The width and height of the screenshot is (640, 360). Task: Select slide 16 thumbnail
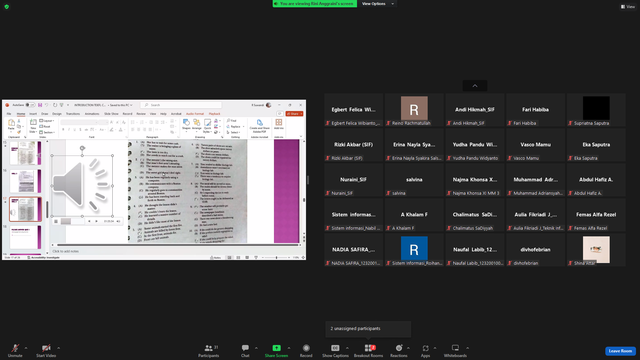pyautogui.click(x=25, y=181)
